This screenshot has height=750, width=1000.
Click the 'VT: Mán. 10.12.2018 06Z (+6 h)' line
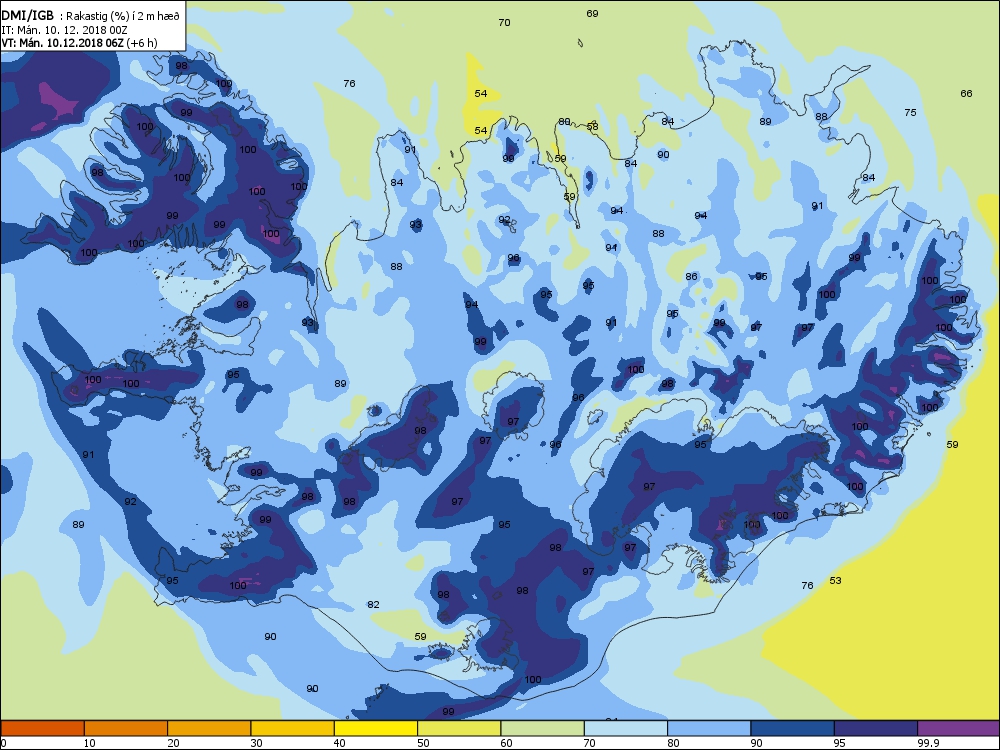click(x=79, y=43)
